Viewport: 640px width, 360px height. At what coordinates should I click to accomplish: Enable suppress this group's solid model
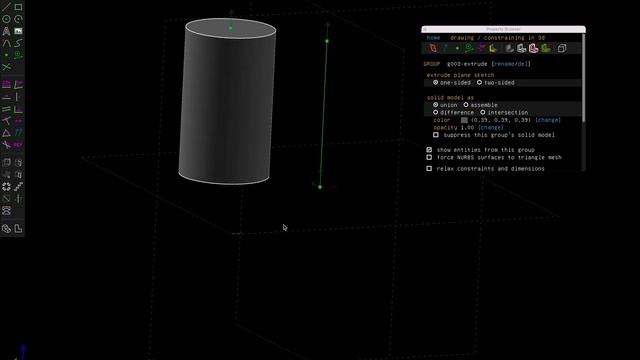436,135
